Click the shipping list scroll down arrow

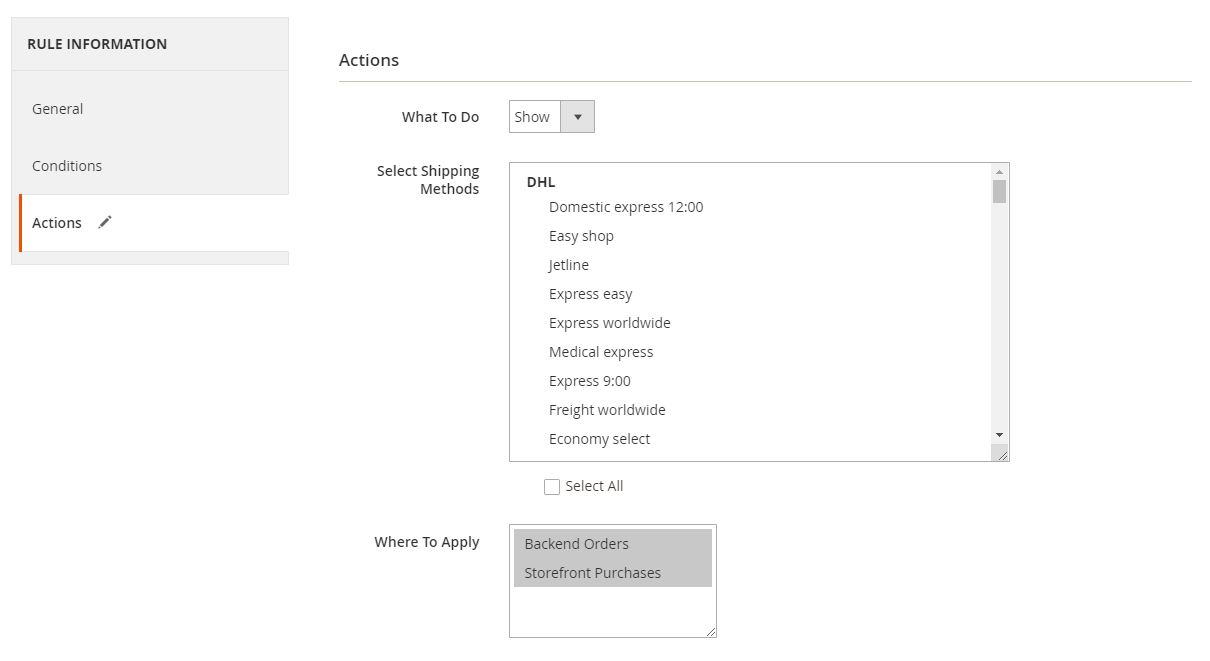(x=999, y=435)
